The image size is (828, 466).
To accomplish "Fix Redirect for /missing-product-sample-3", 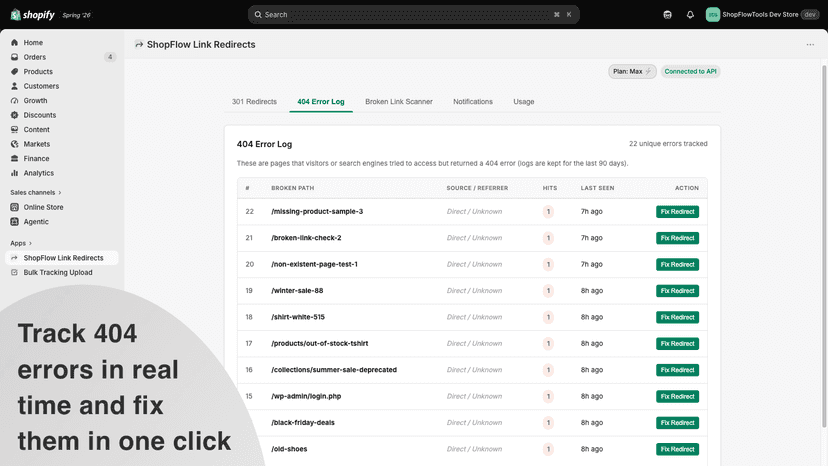I will 678,211.
